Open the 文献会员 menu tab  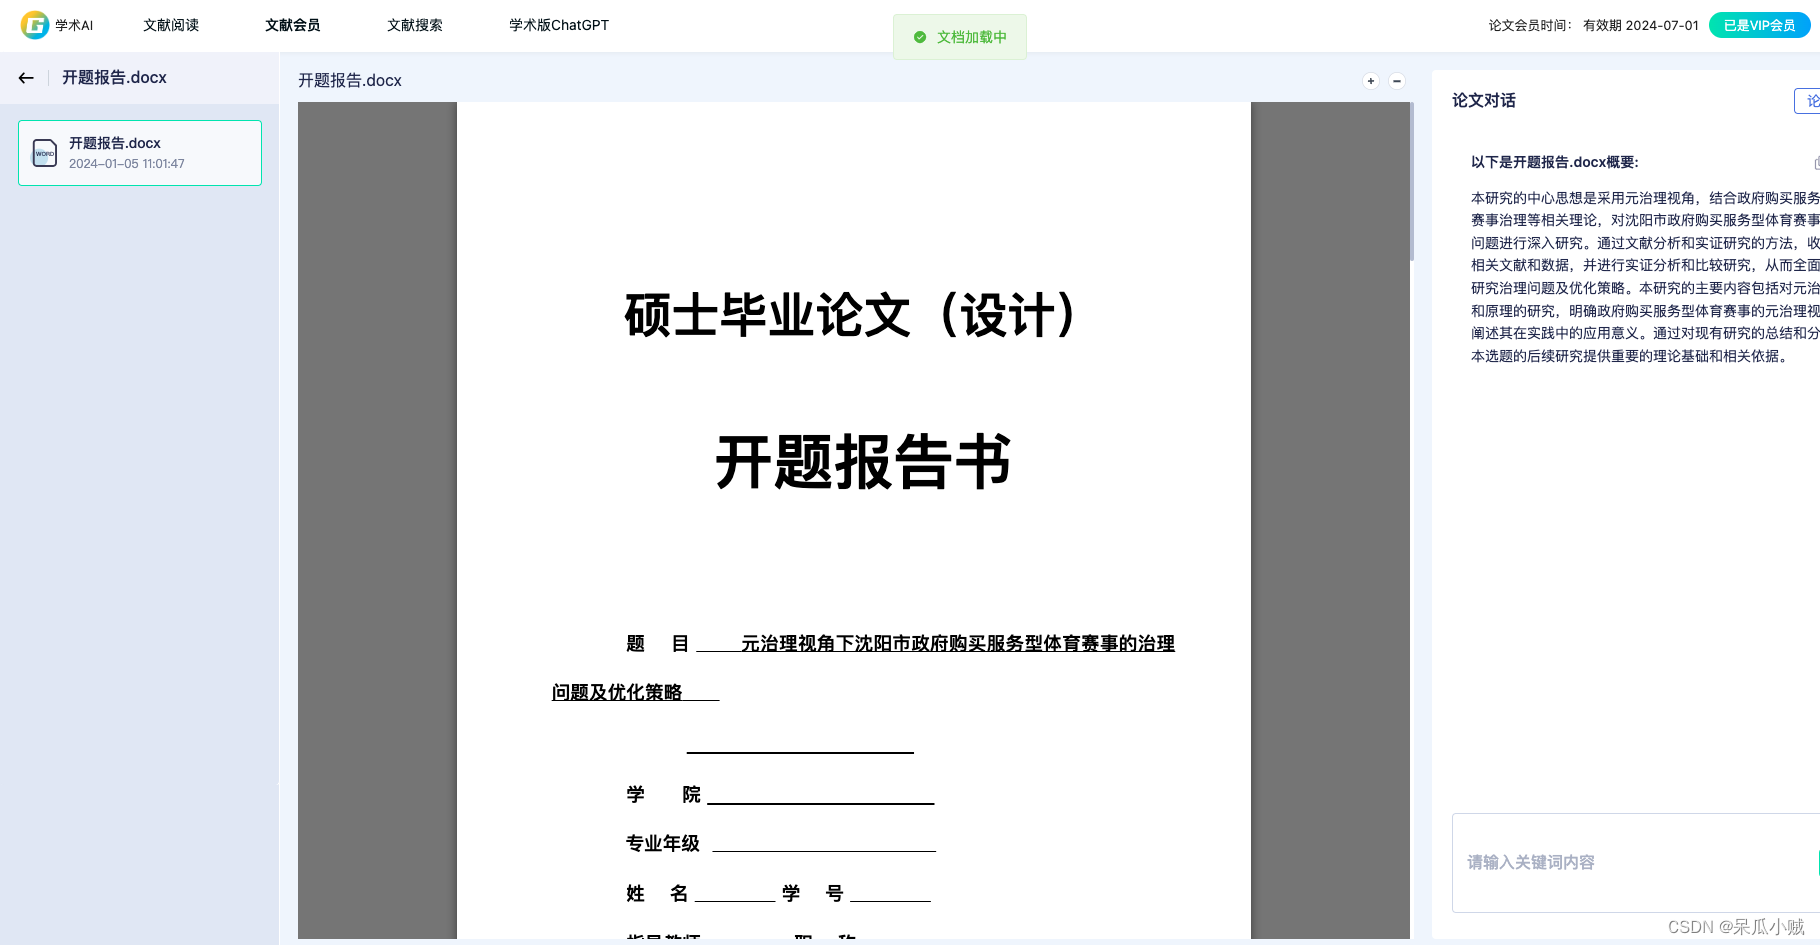(x=293, y=25)
